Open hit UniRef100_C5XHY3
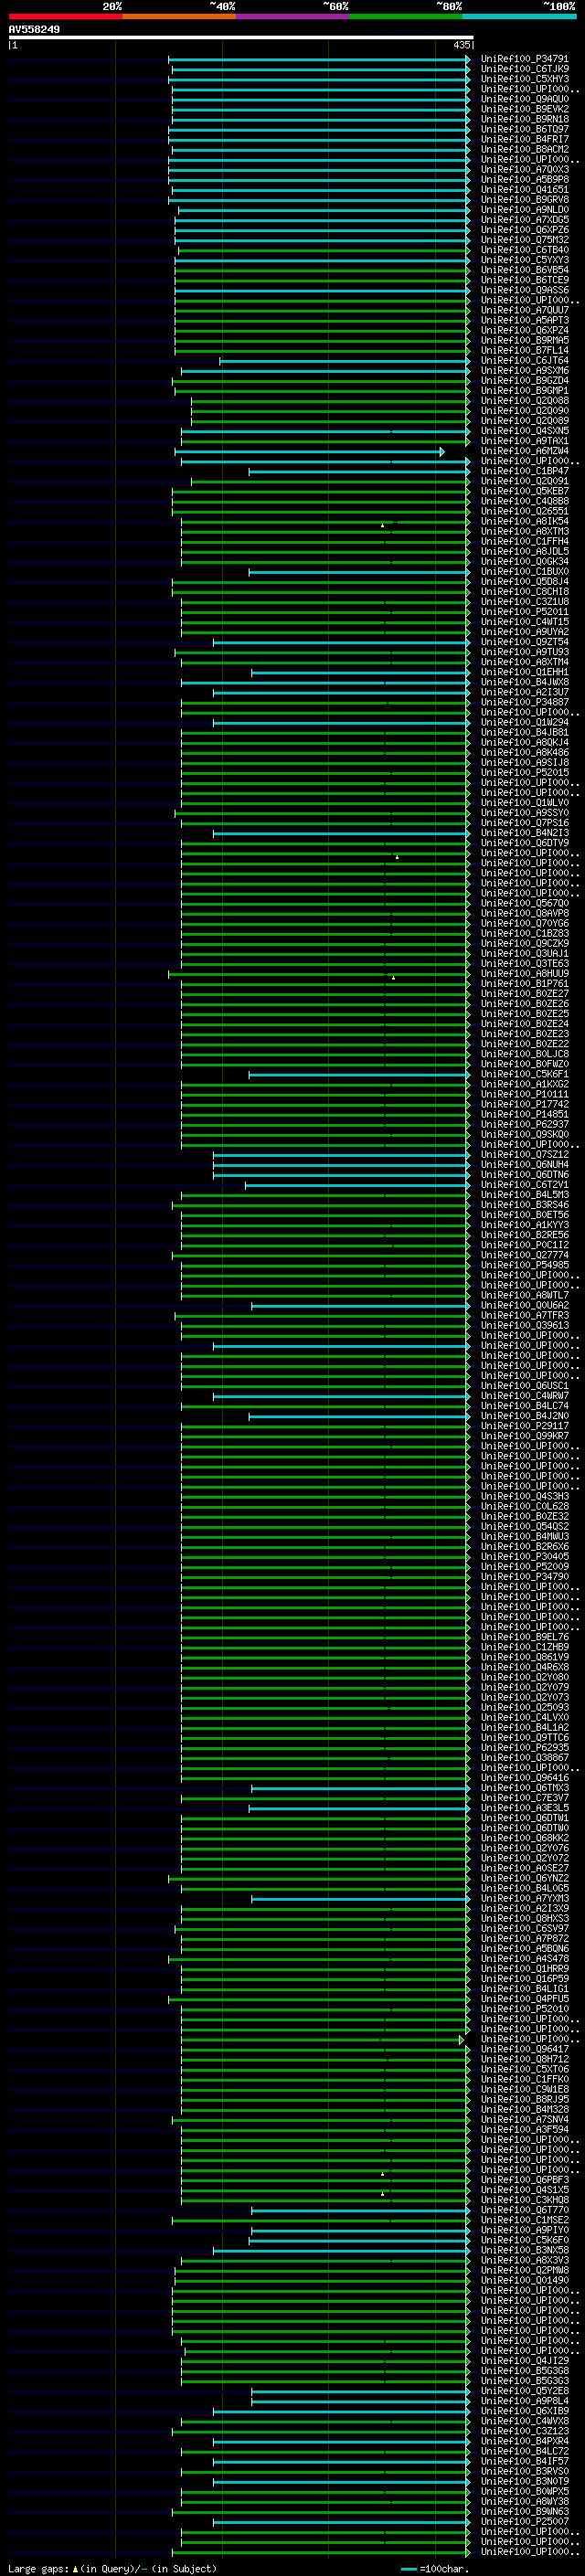 pos(524,79)
